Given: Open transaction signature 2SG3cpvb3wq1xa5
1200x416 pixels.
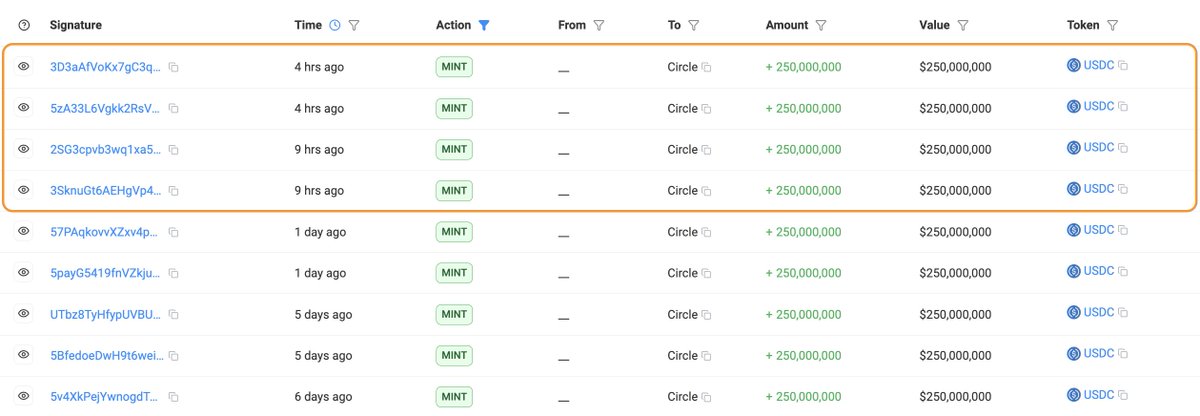Looking at the screenshot, I should [x=105, y=149].
